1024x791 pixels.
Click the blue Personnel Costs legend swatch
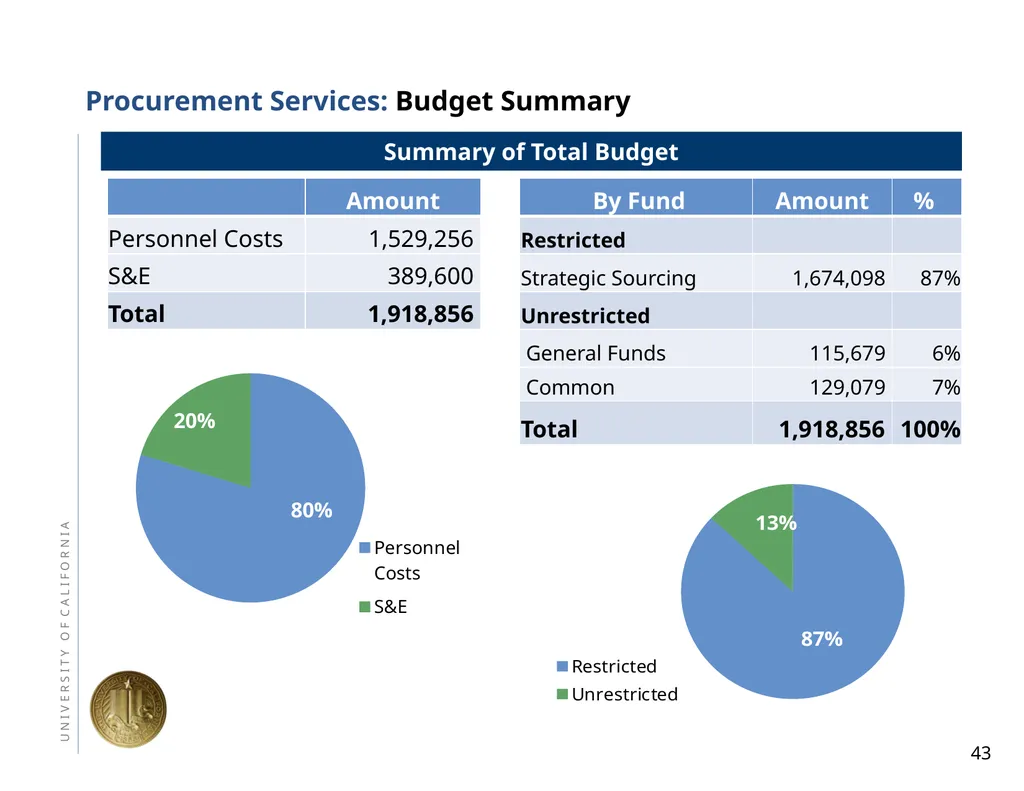365,547
